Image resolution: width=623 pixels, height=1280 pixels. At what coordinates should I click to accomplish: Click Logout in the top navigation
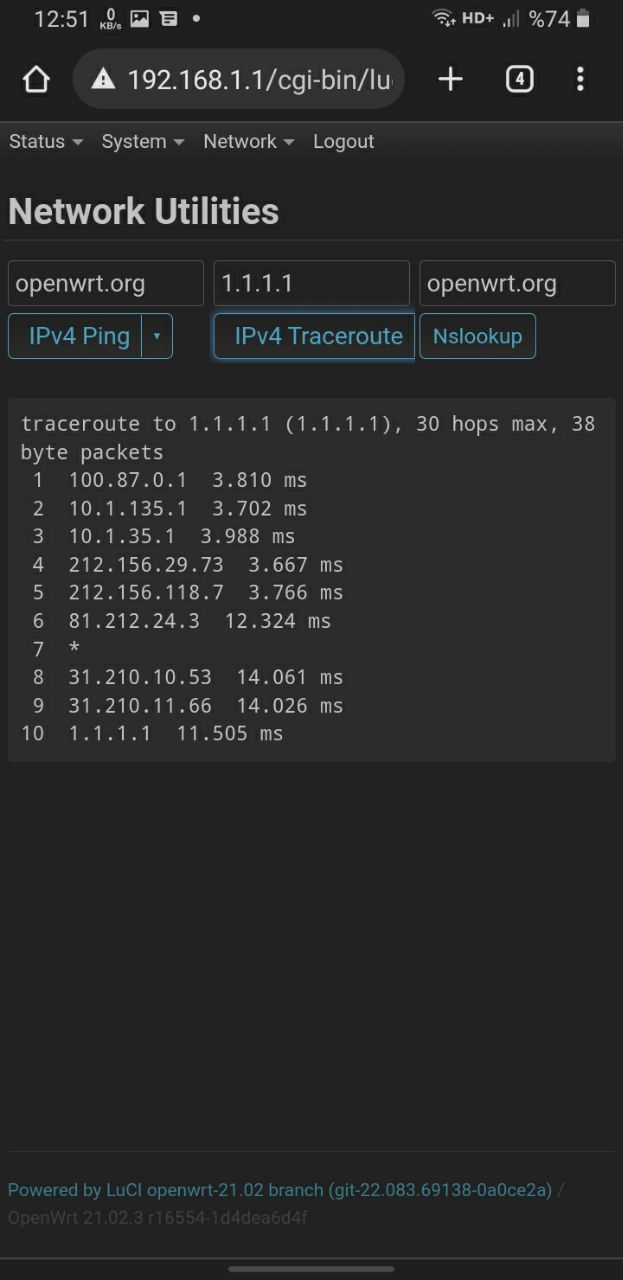pyautogui.click(x=343, y=142)
